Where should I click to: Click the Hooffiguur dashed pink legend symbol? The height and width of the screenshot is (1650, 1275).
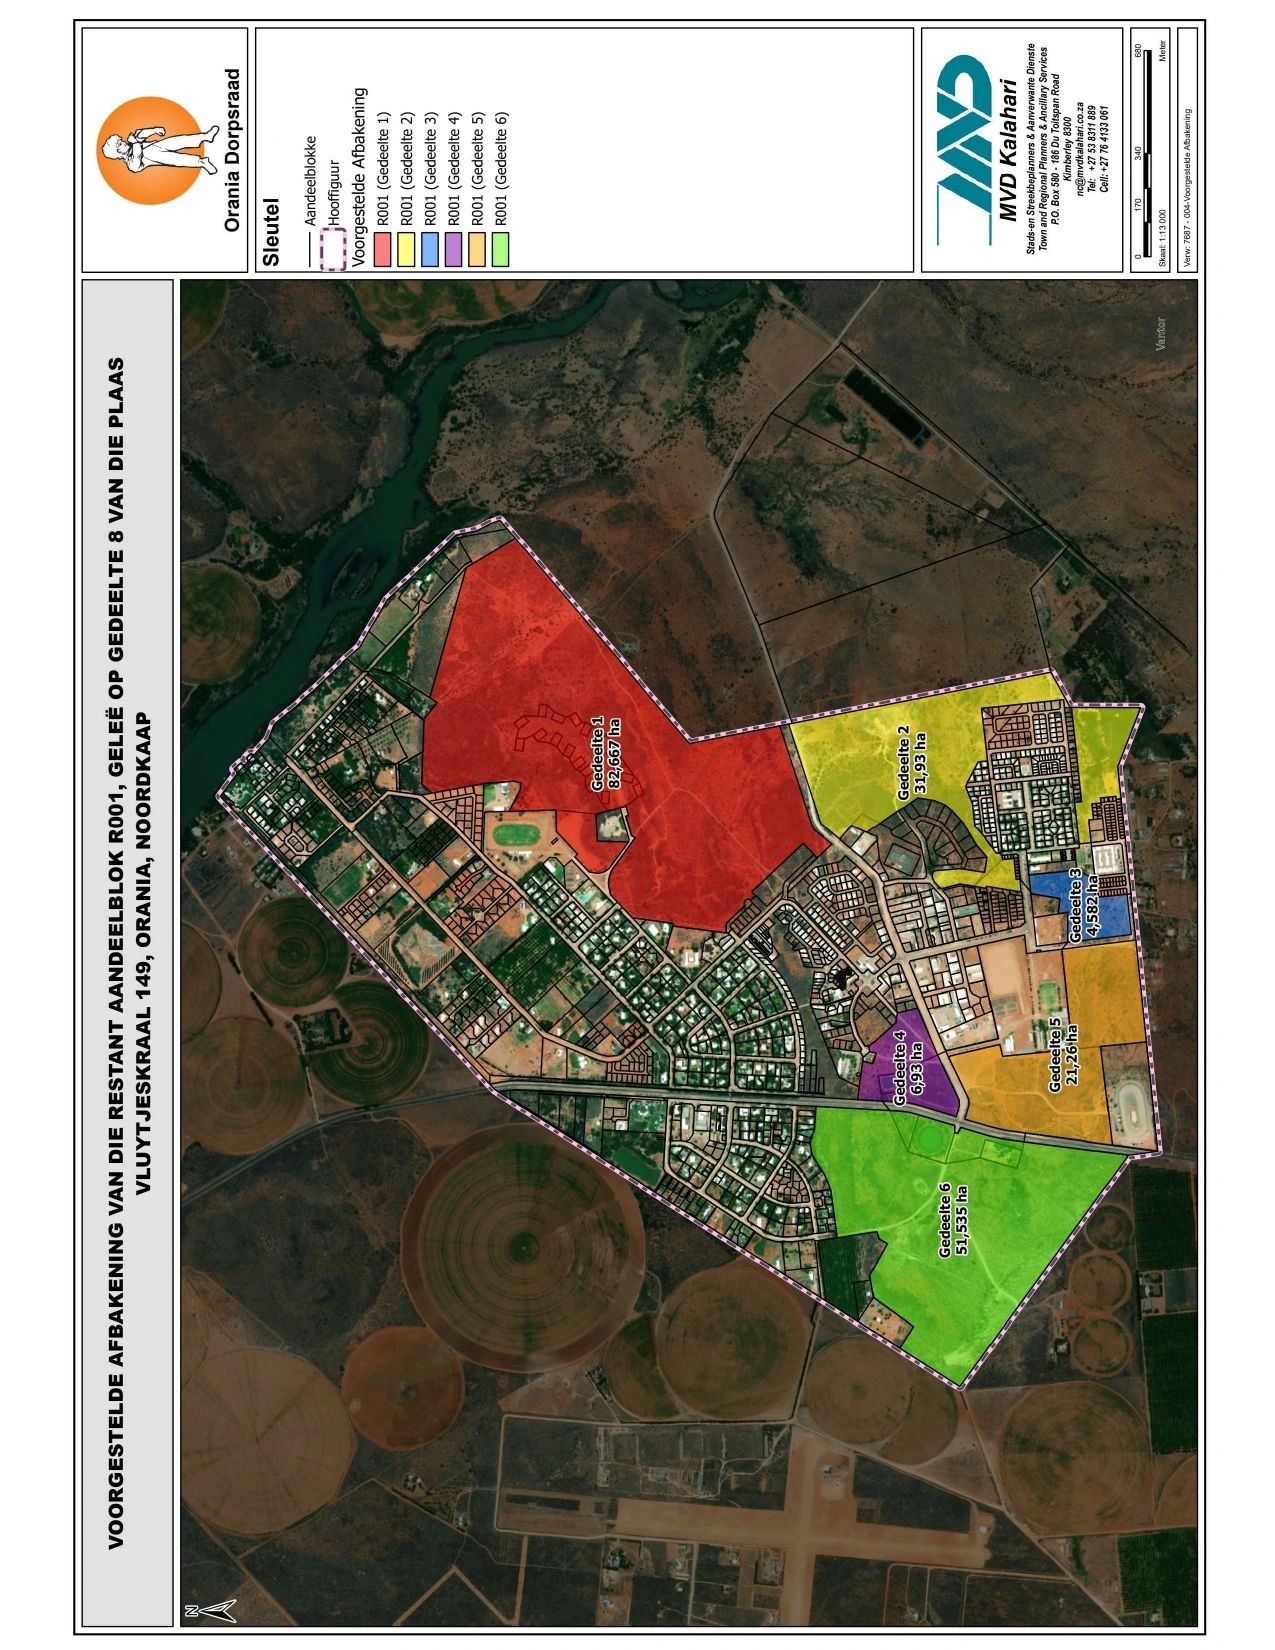(x=333, y=250)
